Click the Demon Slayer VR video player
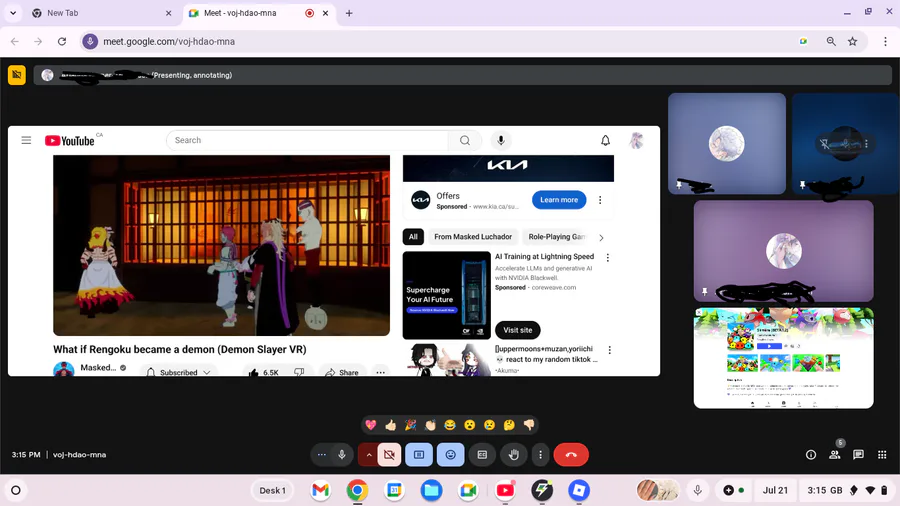The width and height of the screenshot is (900, 506). click(222, 245)
